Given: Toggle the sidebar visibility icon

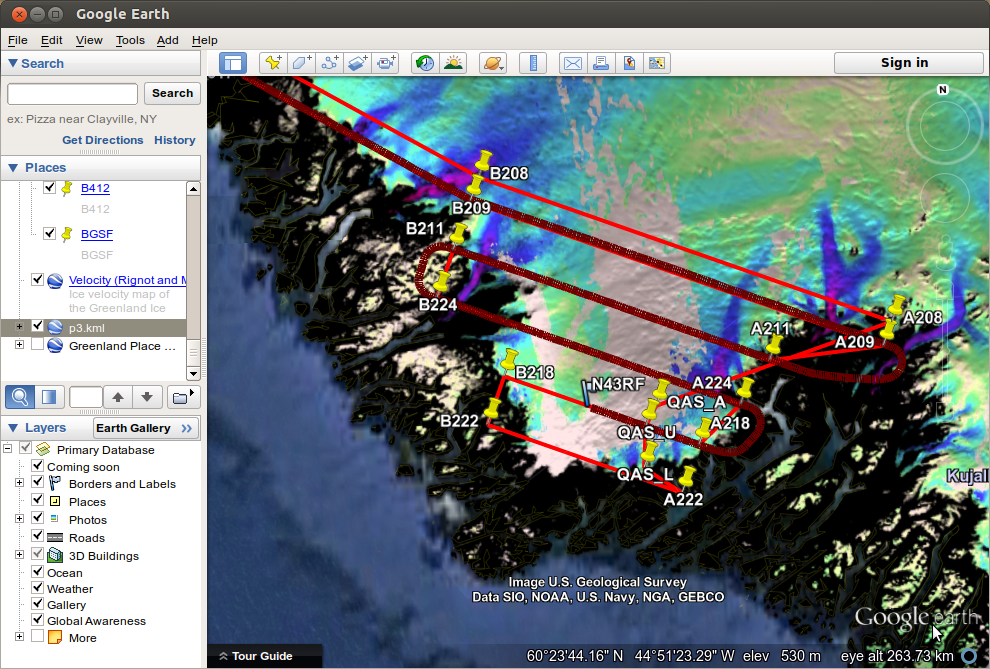Looking at the screenshot, I should click(x=233, y=62).
